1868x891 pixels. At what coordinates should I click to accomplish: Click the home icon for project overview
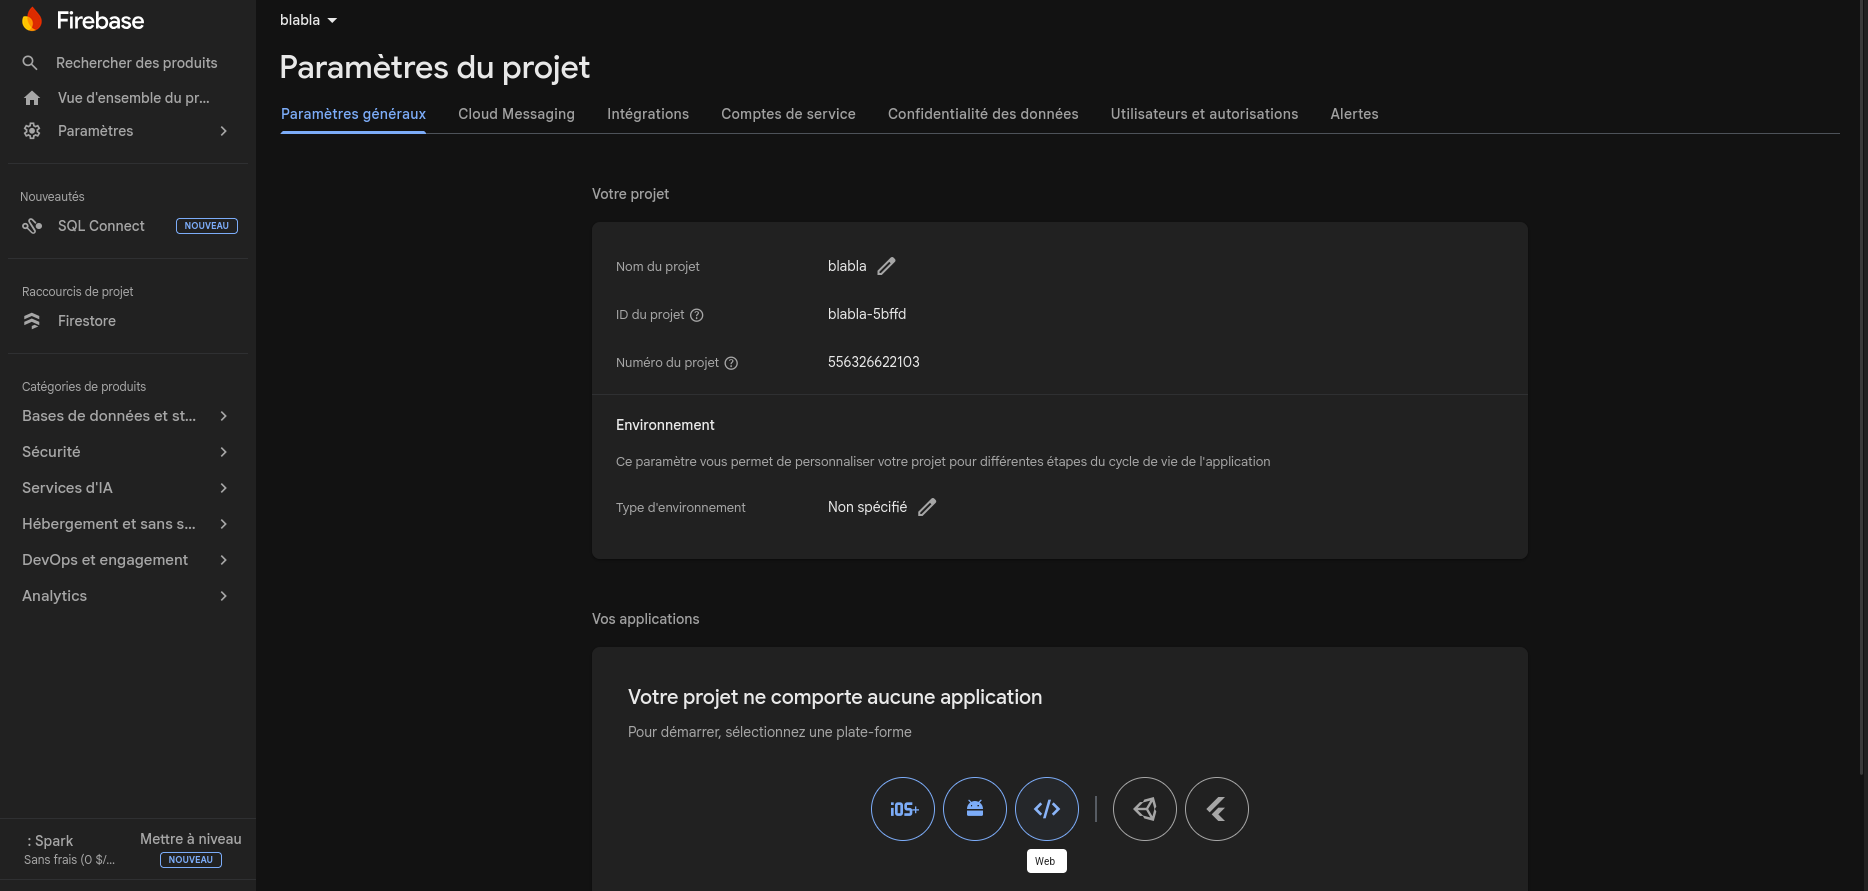pos(32,98)
